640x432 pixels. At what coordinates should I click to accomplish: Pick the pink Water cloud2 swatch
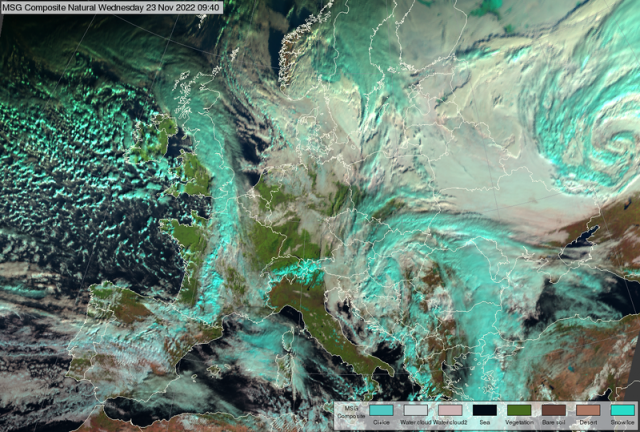click(450, 411)
